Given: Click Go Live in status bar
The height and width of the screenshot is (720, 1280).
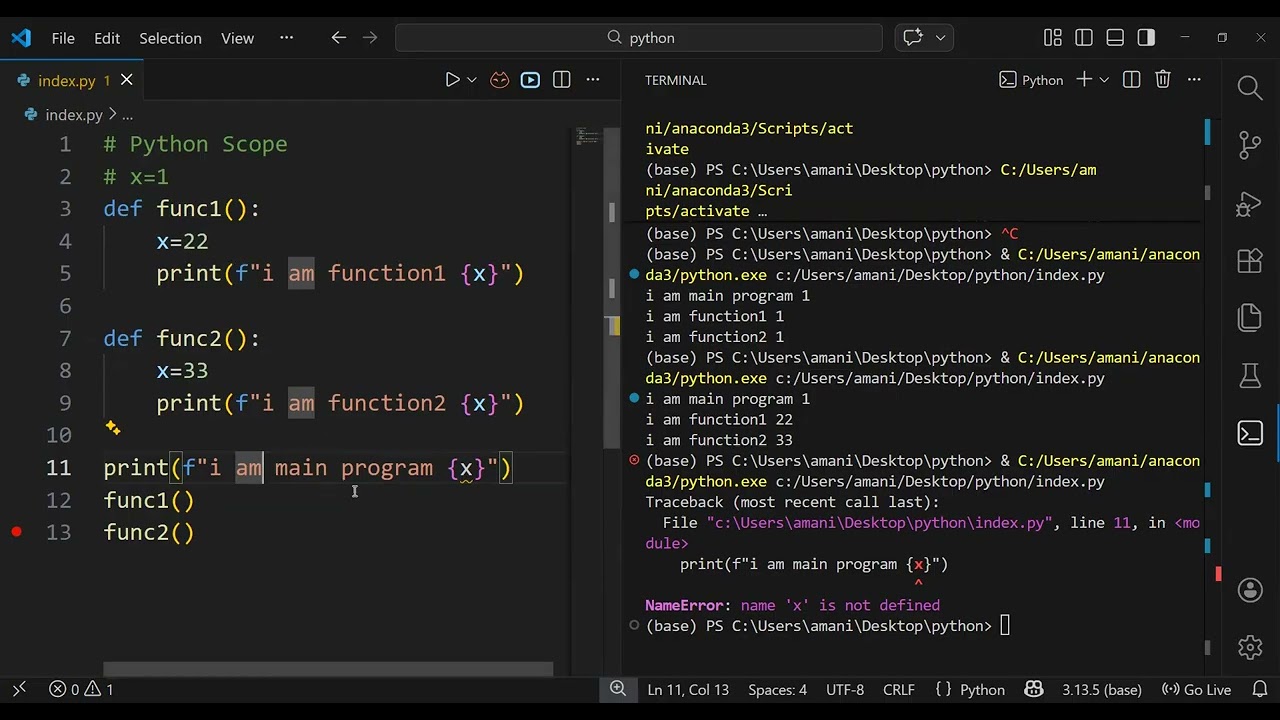Looking at the screenshot, I should pyautogui.click(x=1196, y=690).
